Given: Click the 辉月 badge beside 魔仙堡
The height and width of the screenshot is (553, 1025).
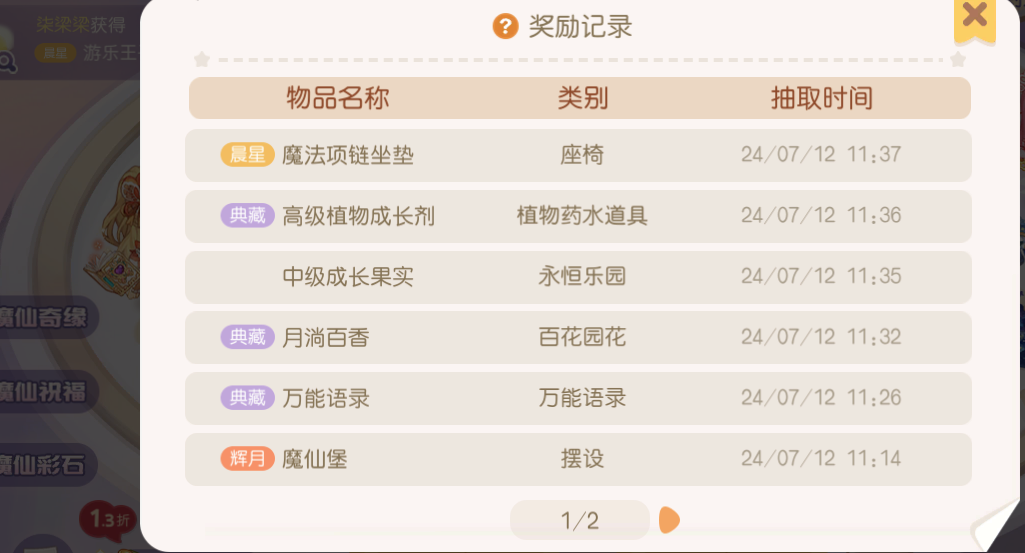Looking at the screenshot, I should [x=247, y=459].
